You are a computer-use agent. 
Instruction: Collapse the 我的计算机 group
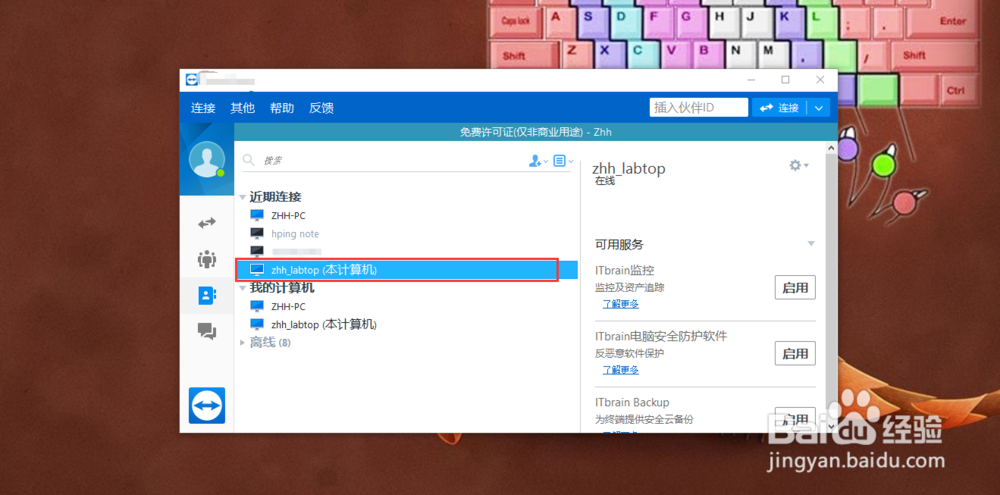pyautogui.click(x=242, y=288)
